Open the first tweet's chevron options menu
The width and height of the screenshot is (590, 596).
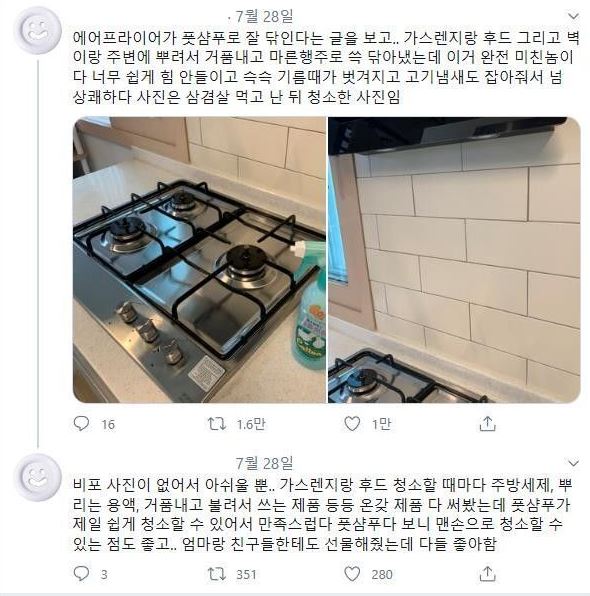(573, 16)
